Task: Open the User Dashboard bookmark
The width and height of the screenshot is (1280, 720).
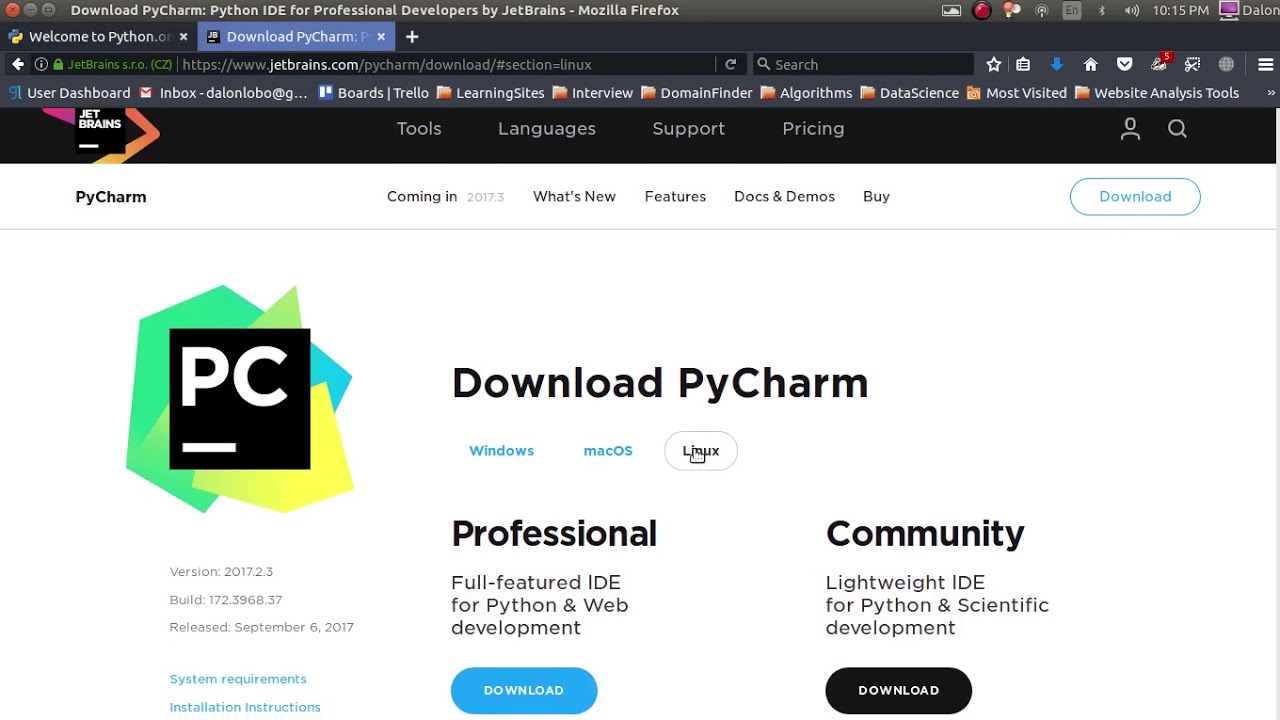Action: click(69, 93)
